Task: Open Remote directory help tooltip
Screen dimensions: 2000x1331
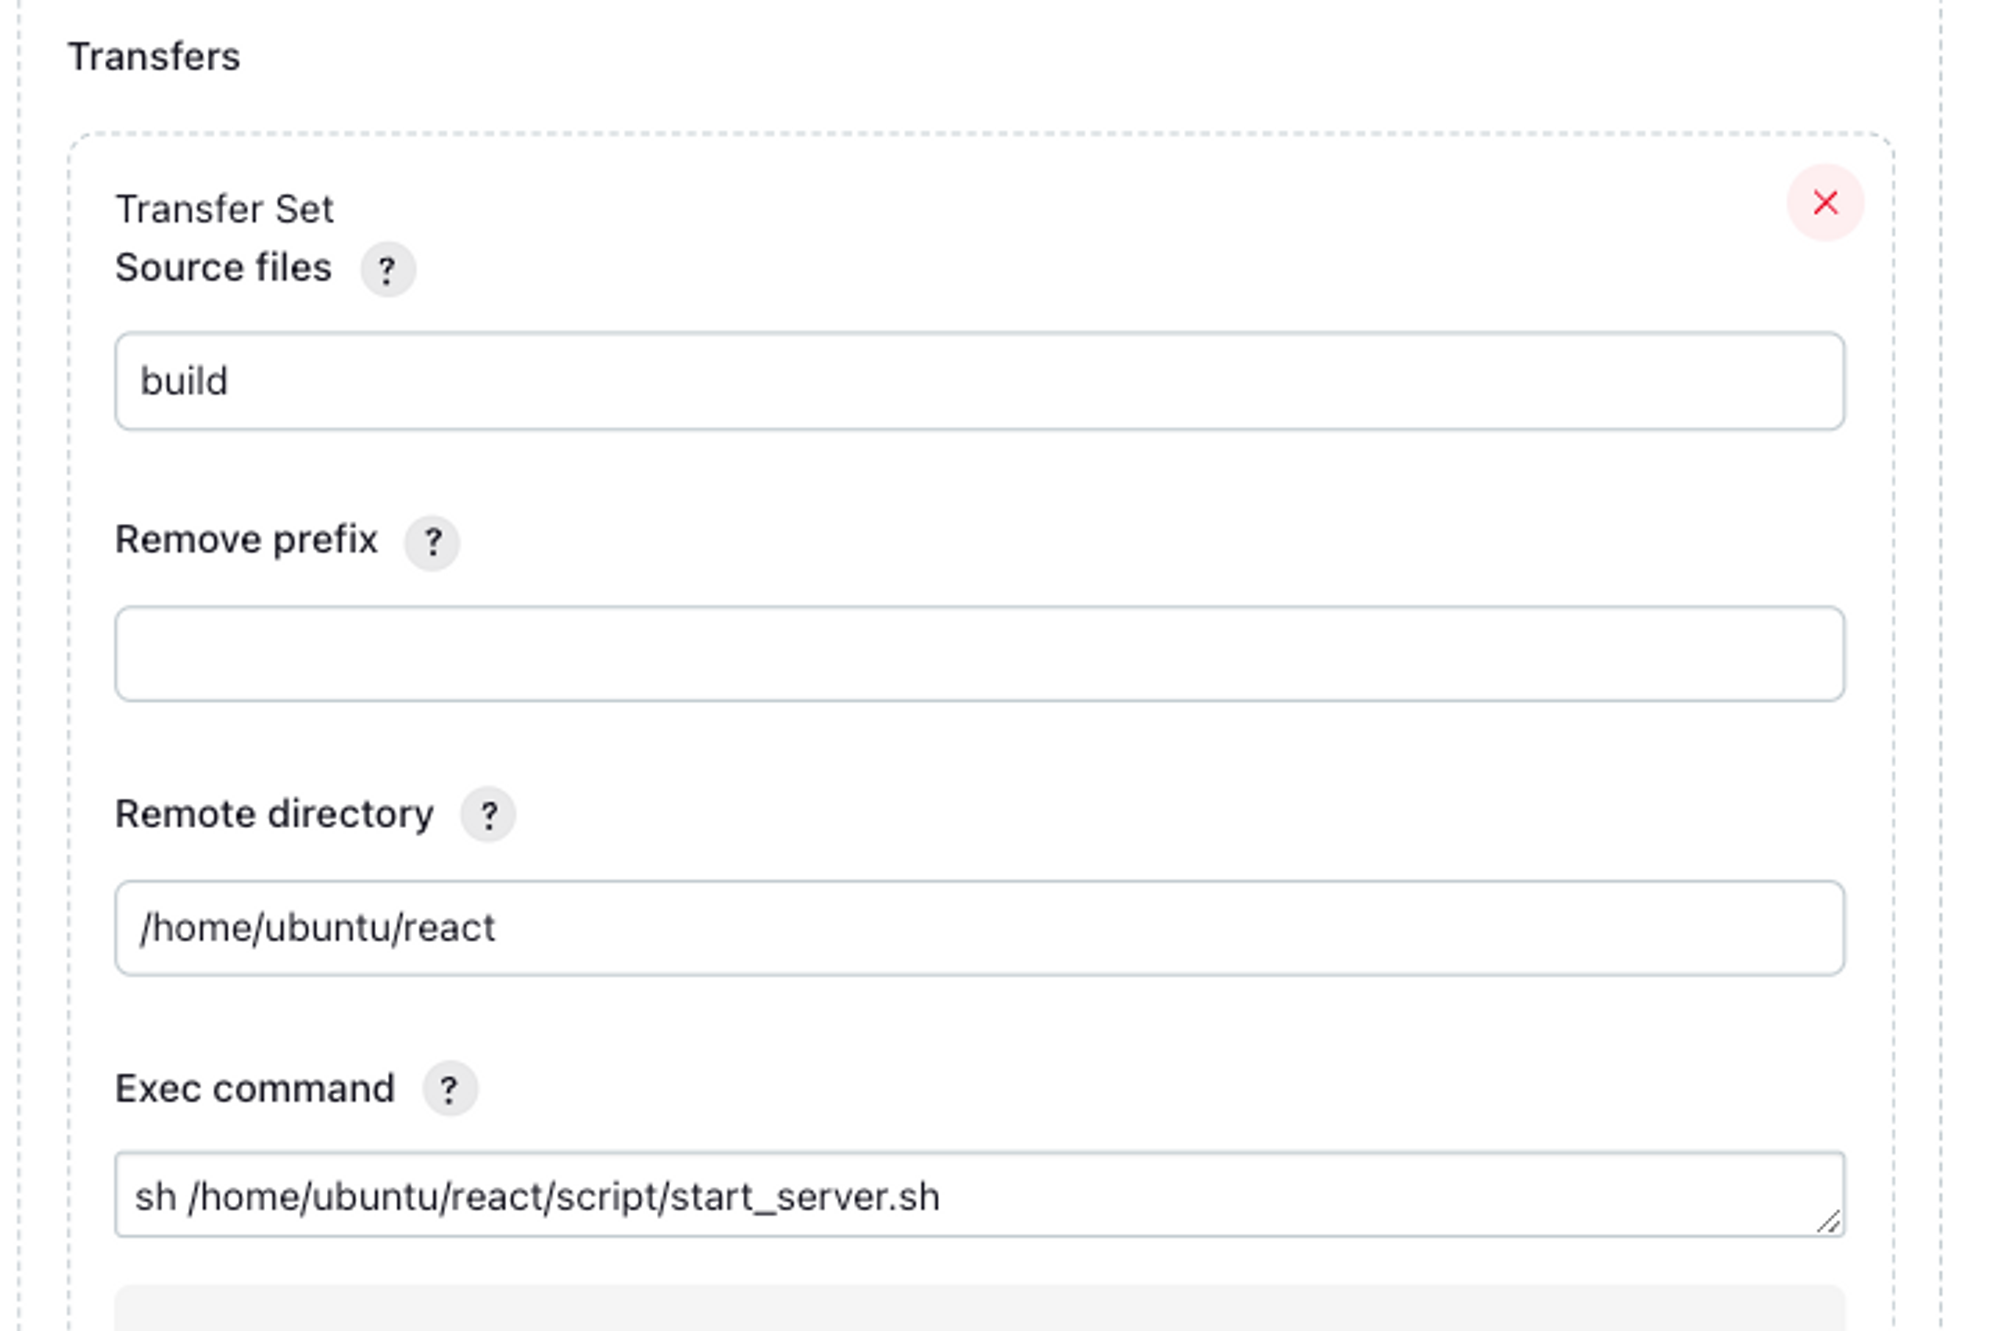Action: pos(487,815)
